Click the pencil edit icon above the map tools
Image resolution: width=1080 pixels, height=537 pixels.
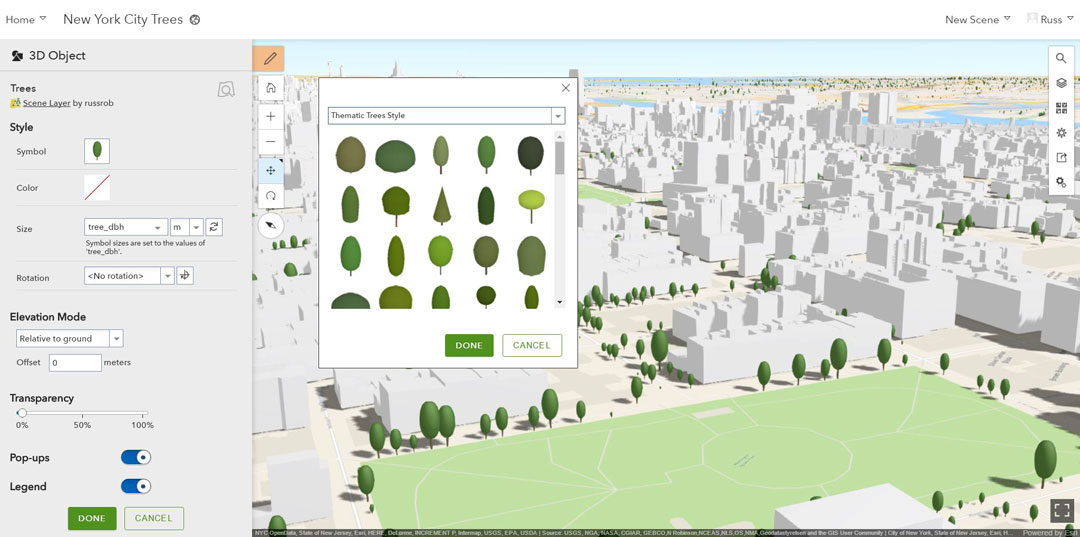[270, 58]
